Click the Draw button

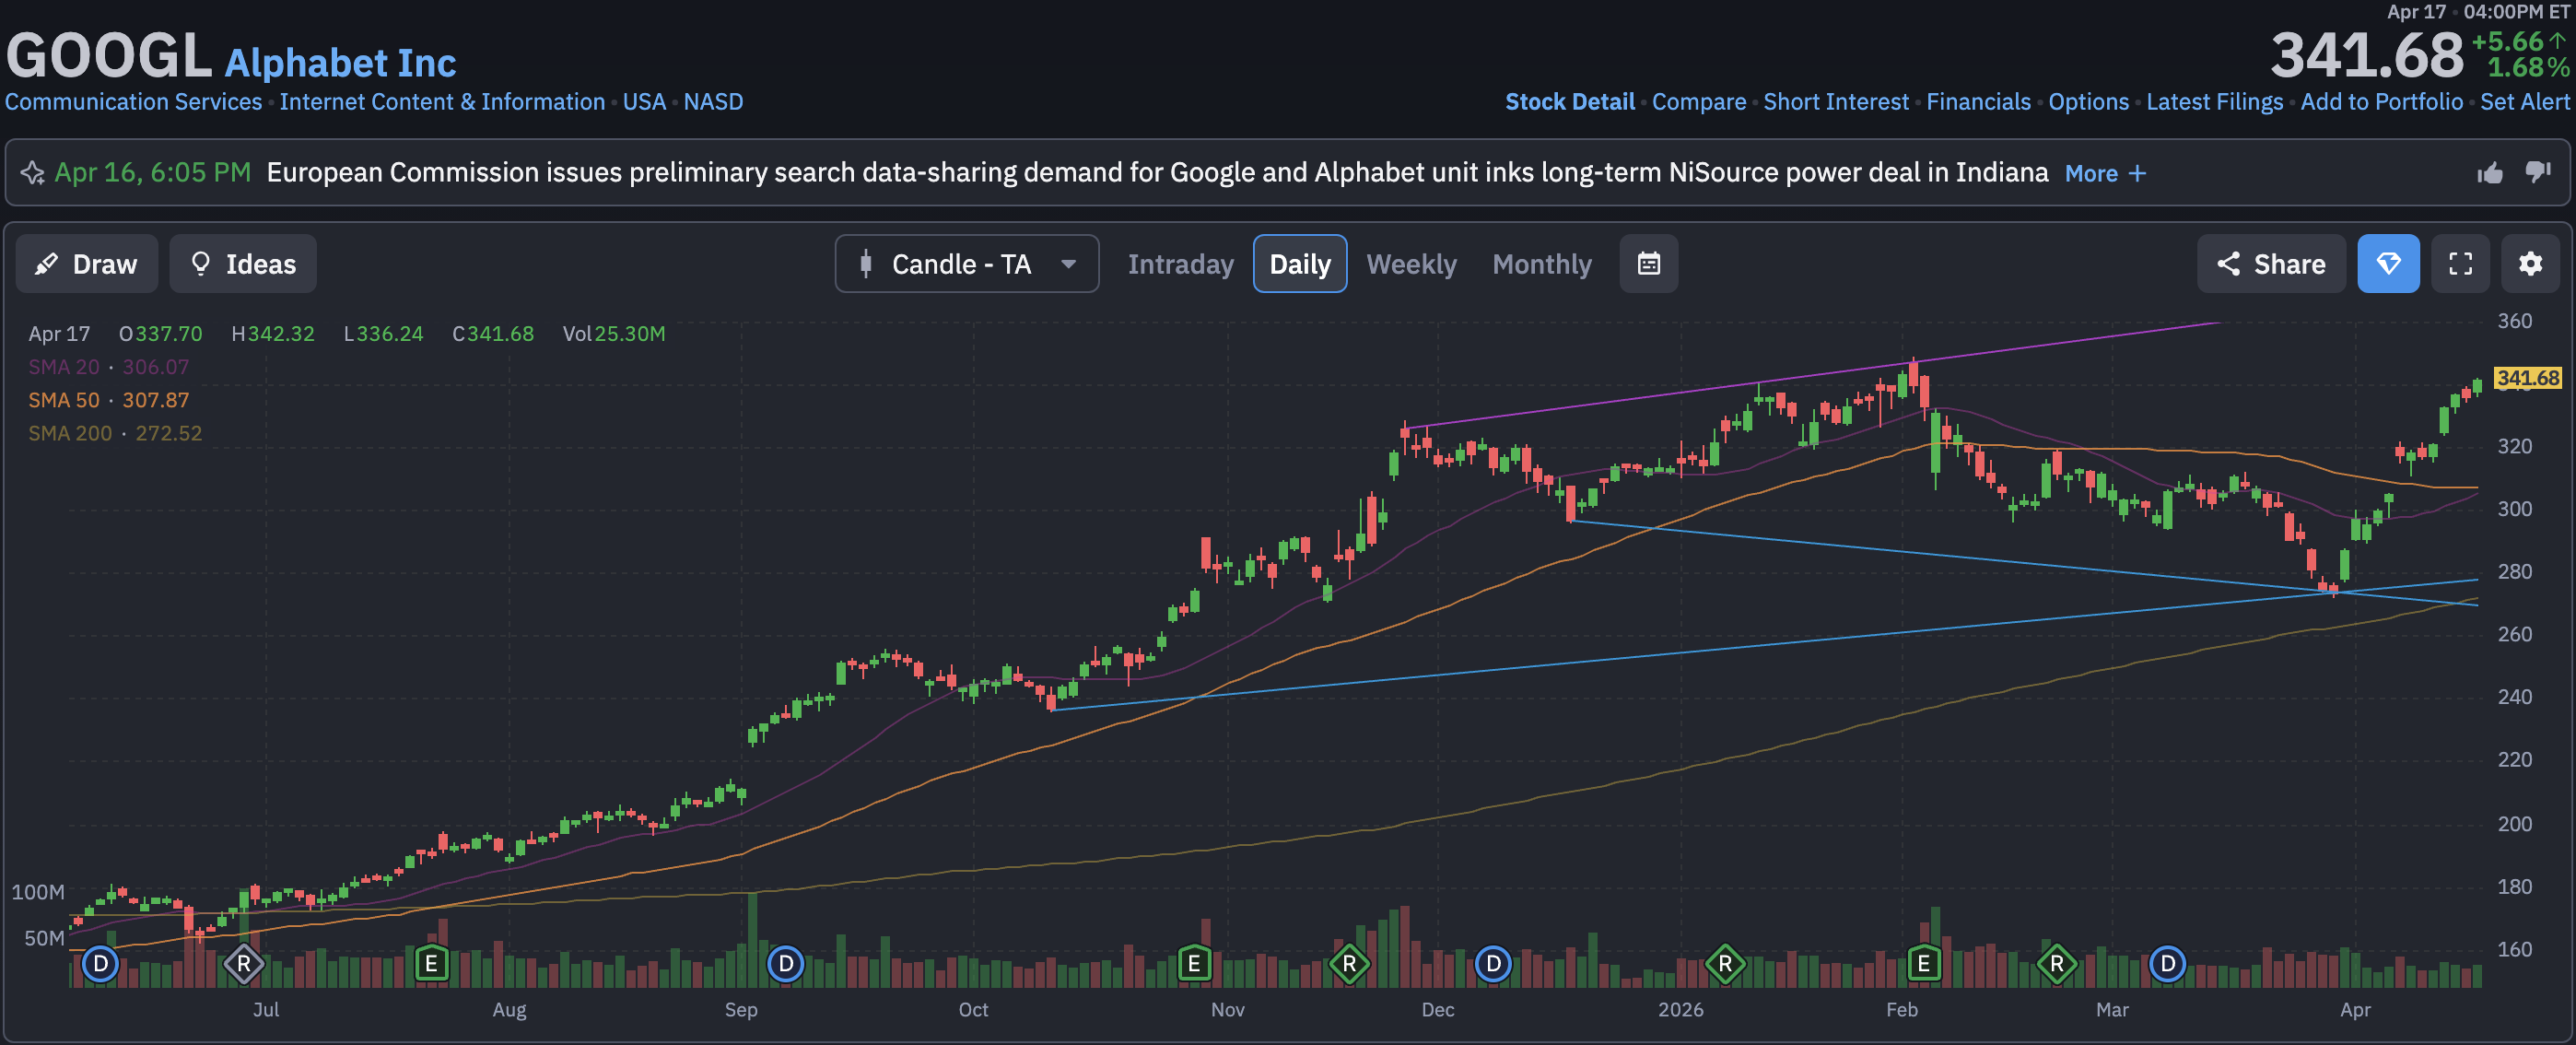[x=87, y=264]
